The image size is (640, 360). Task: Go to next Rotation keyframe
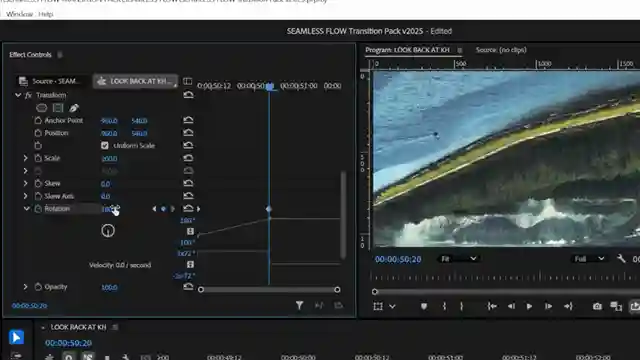pyautogui.click(x=173, y=209)
